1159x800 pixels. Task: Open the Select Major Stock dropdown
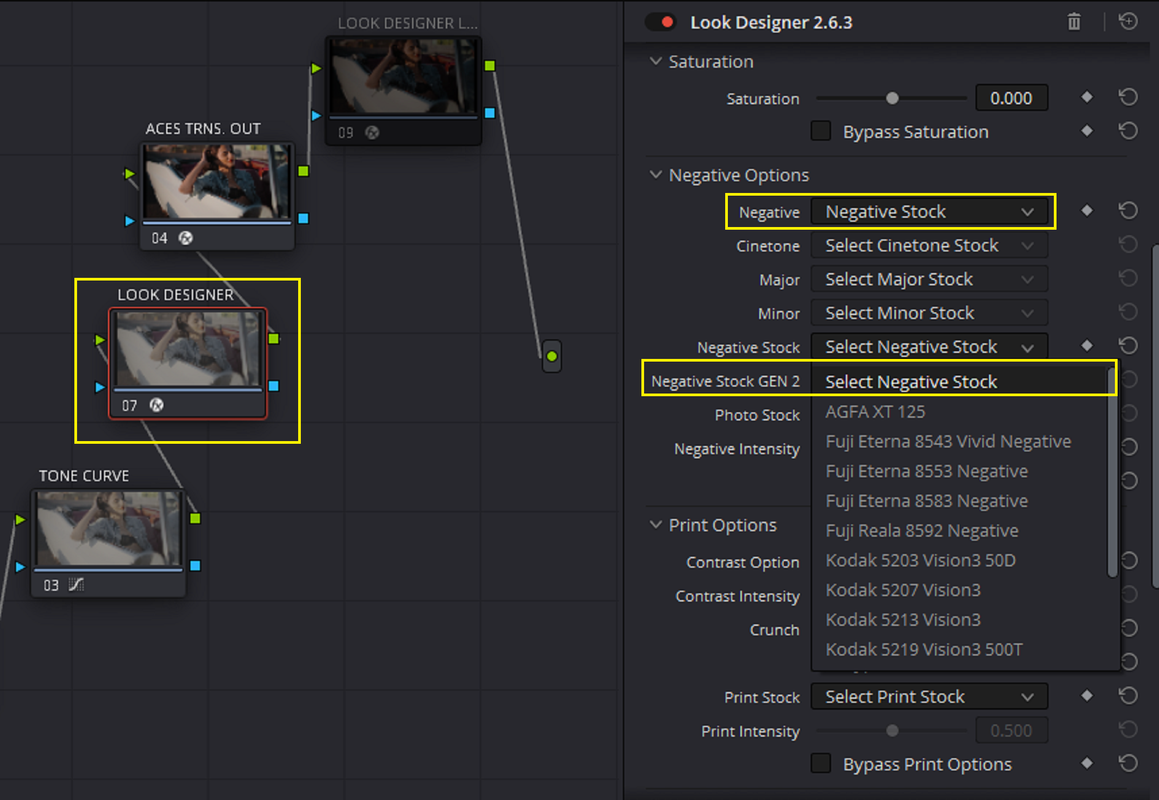[929, 279]
